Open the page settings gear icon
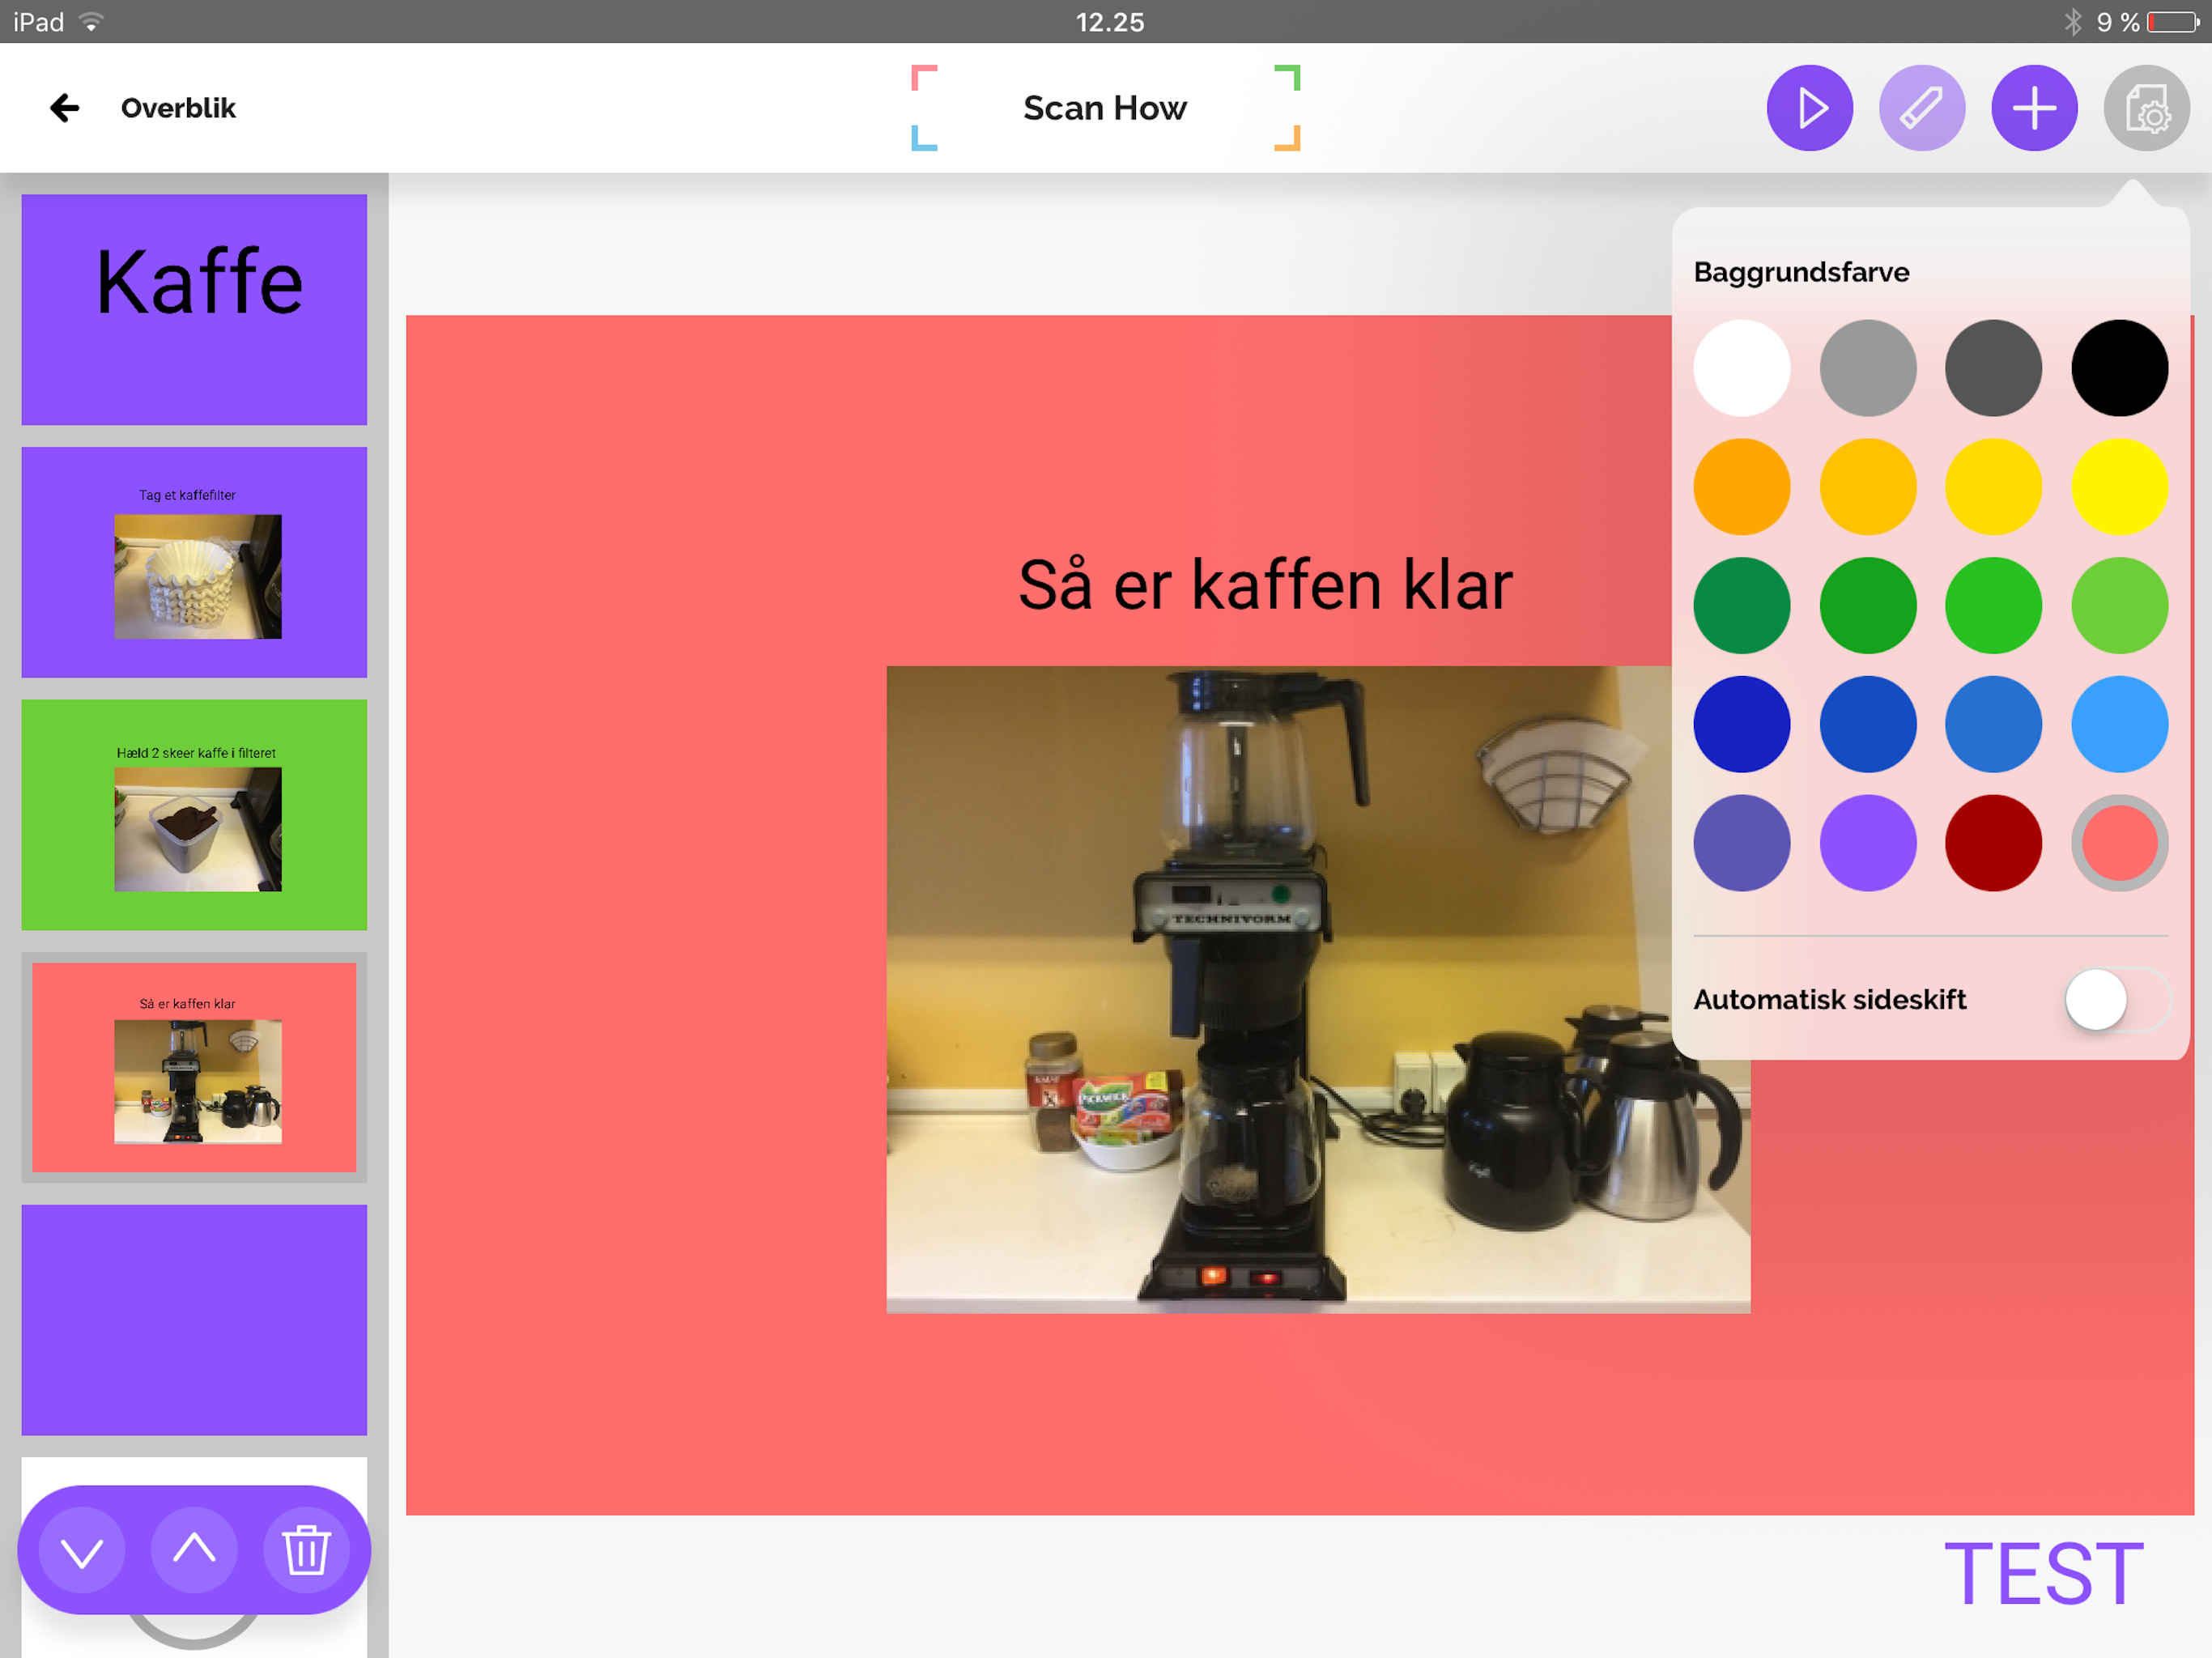 point(2146,108)
